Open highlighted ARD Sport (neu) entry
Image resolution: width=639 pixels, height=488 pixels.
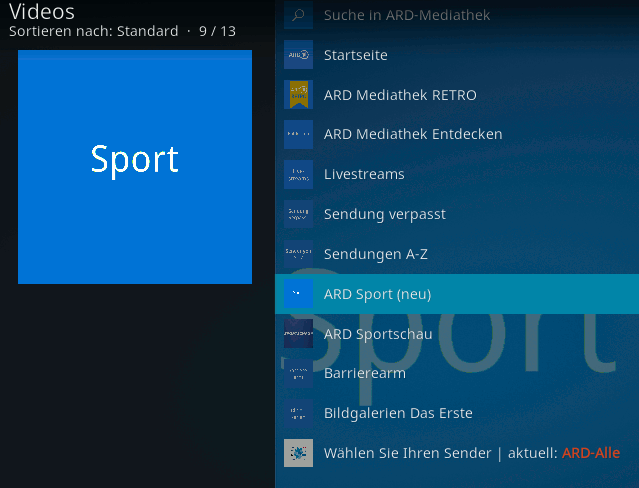457,294
